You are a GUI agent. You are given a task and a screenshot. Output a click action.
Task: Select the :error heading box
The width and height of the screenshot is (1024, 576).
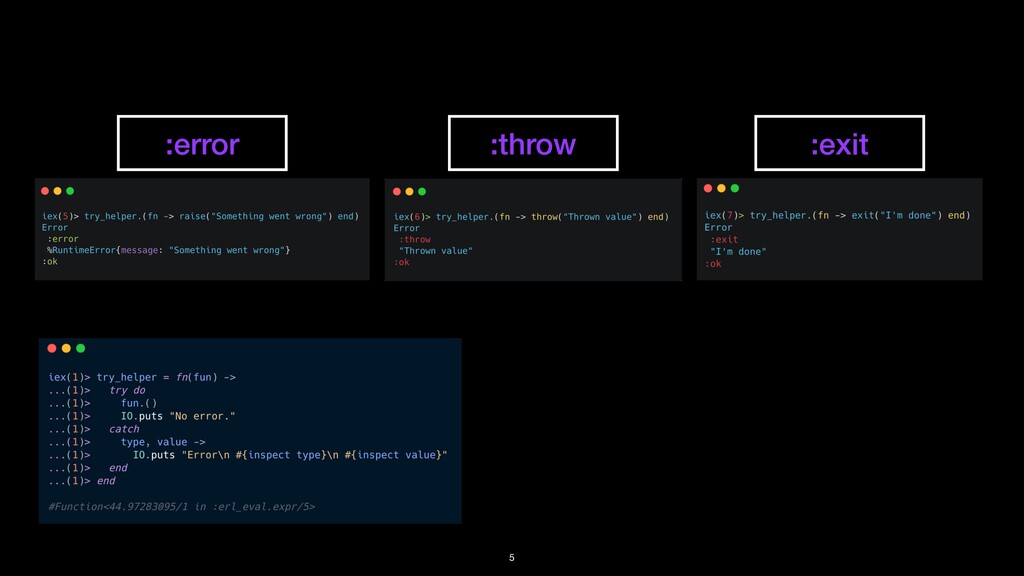202,143
